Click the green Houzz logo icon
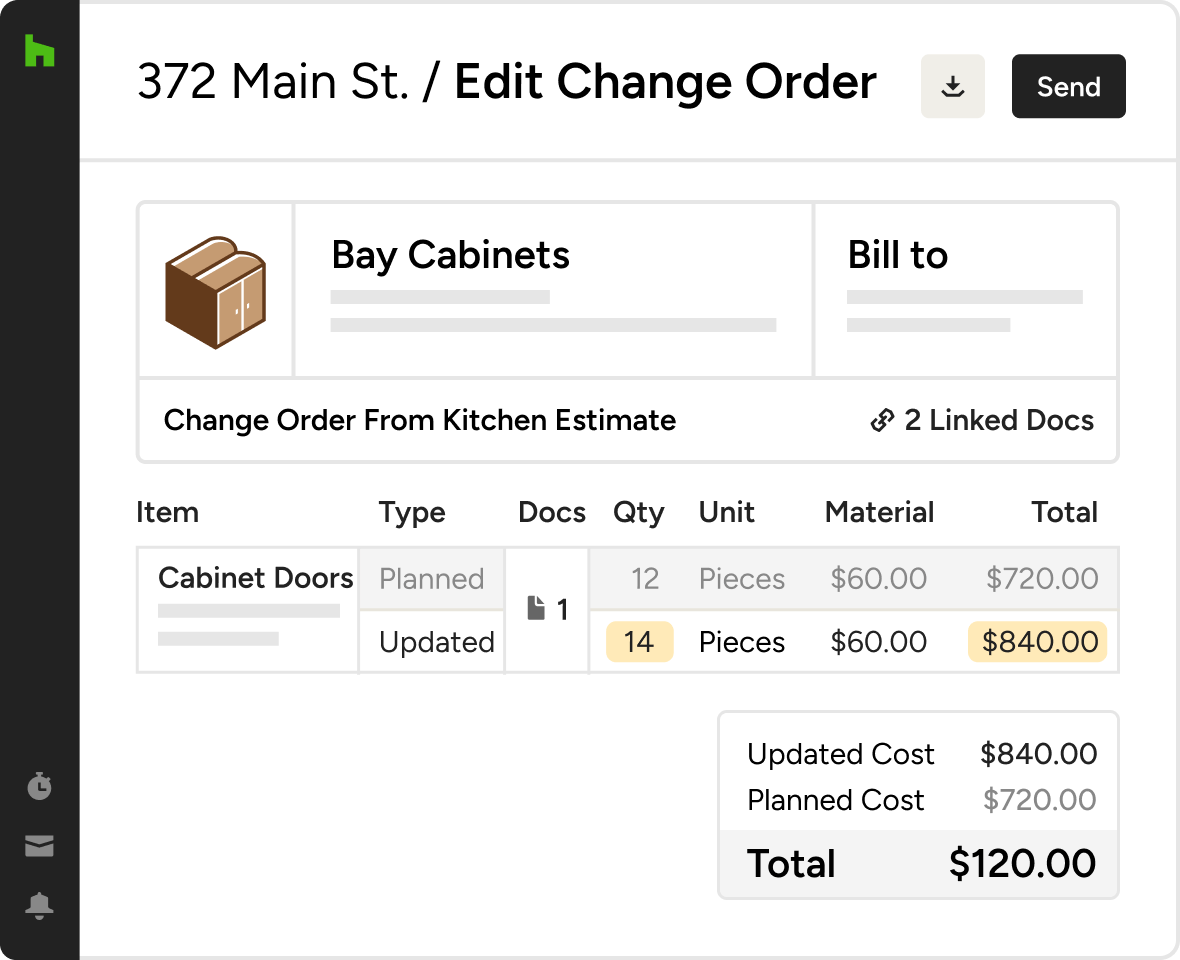This screenshot has height=960, width=1180. [39, 50]
